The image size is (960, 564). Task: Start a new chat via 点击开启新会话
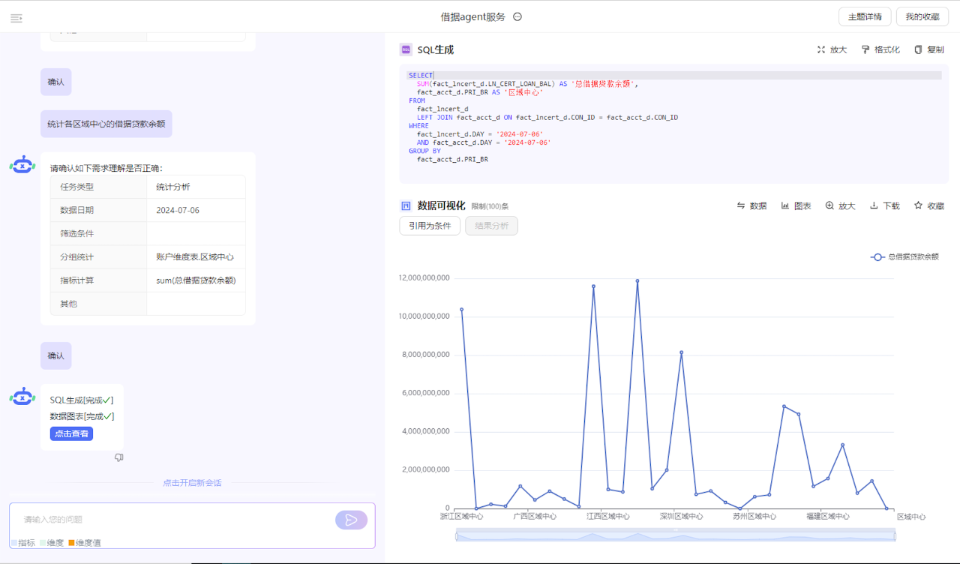point(192,483)
